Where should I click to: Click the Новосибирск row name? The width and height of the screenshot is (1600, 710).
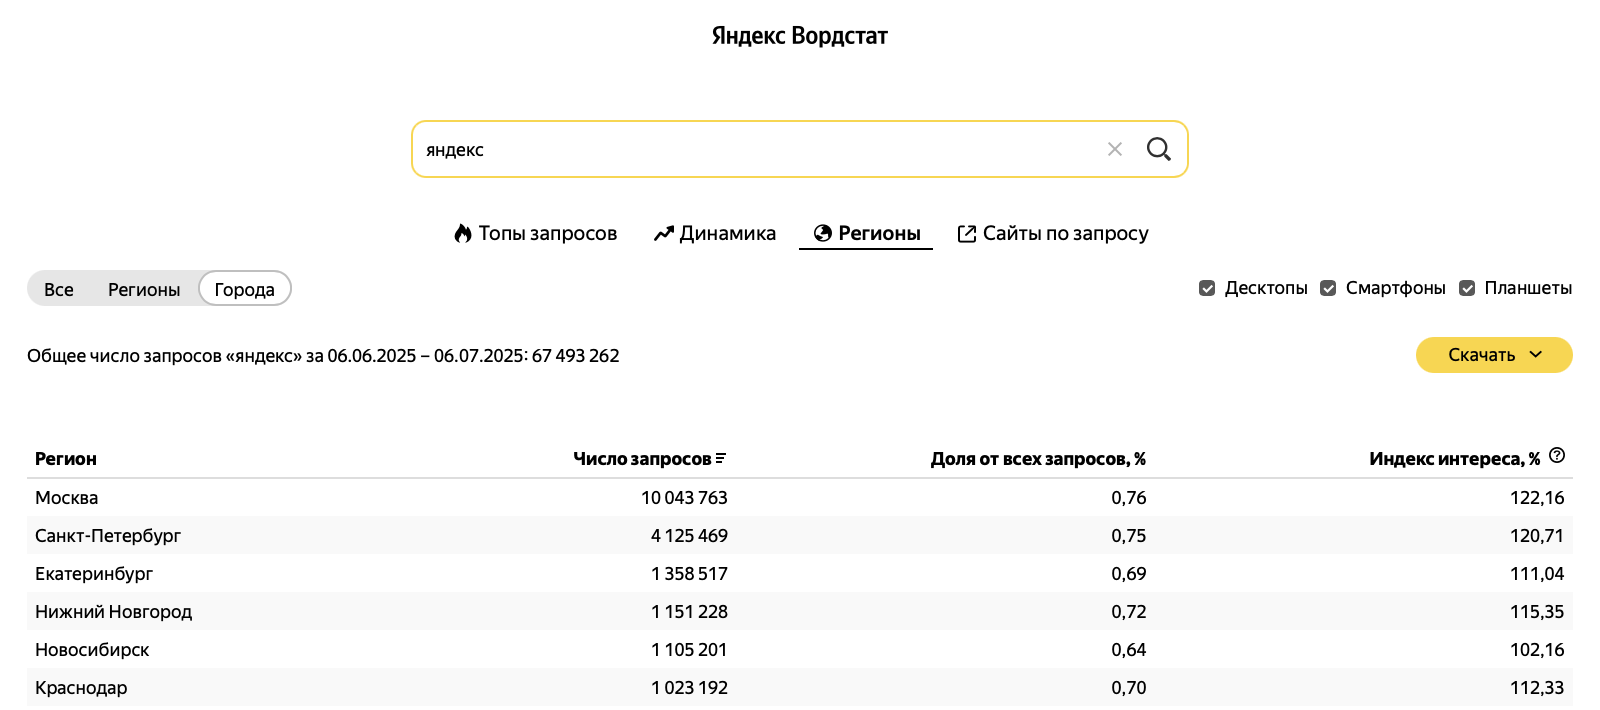(x=92, y=650)
